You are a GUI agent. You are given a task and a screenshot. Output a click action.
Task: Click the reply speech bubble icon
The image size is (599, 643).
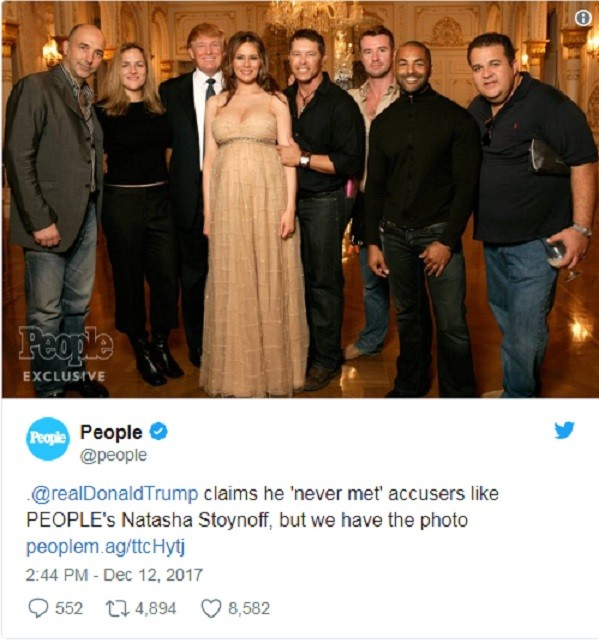[x=38, y=608]
